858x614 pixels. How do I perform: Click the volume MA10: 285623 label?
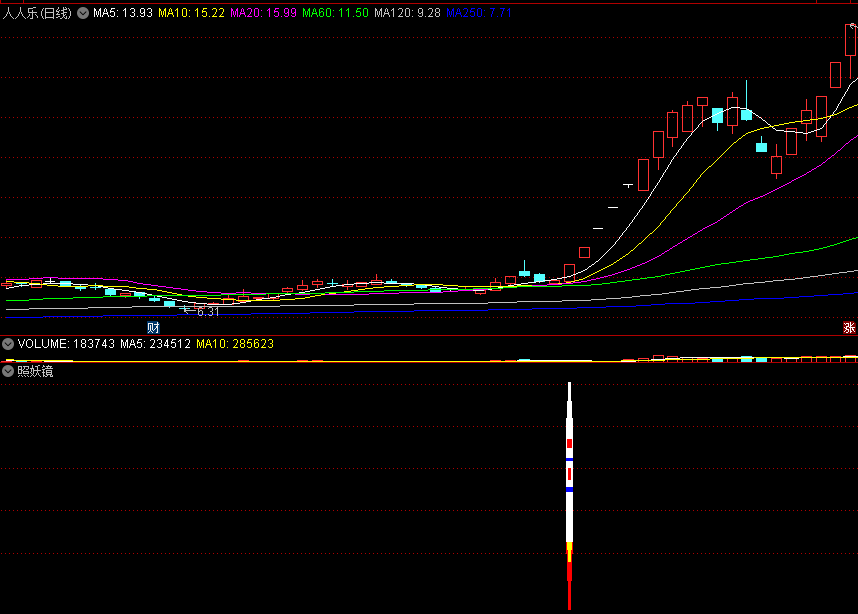235,344
